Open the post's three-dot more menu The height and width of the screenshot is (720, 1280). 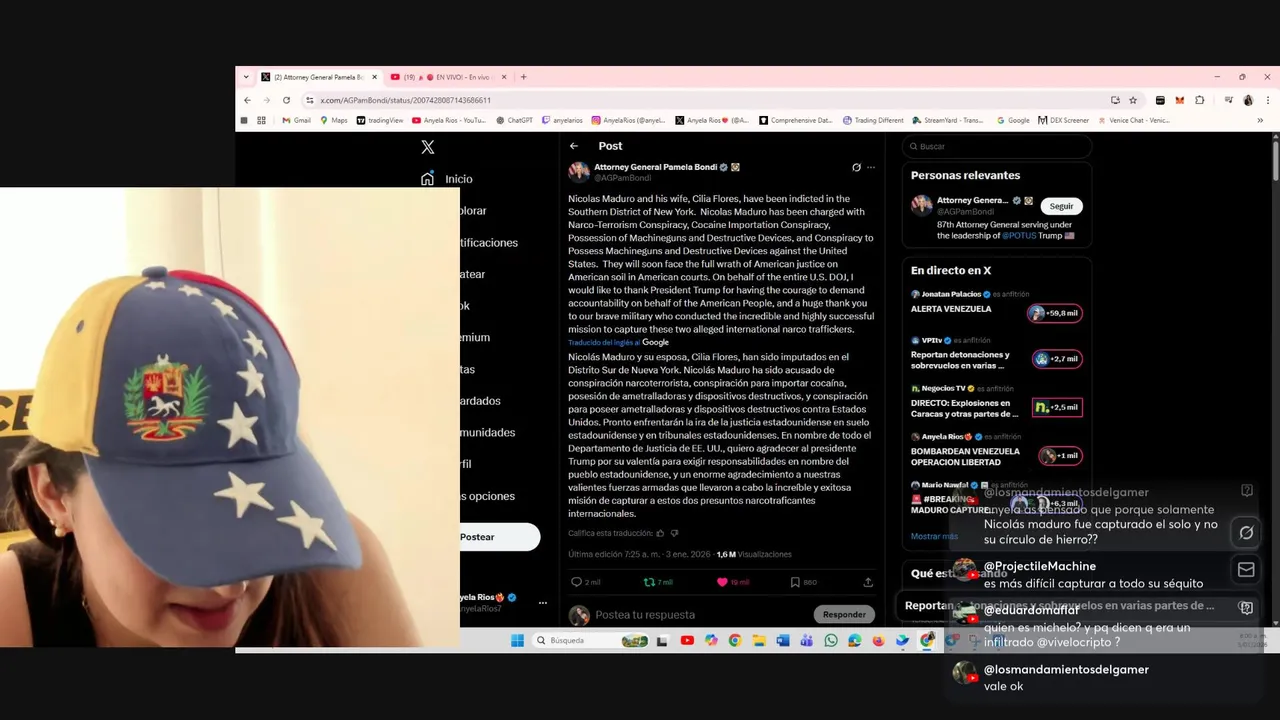(871, 167)
